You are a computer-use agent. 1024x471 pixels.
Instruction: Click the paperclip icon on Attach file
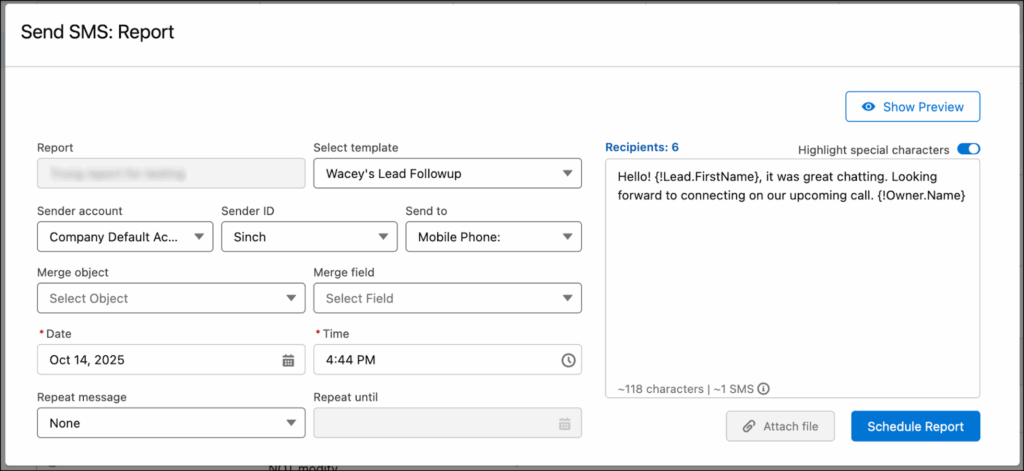point(749,427)
